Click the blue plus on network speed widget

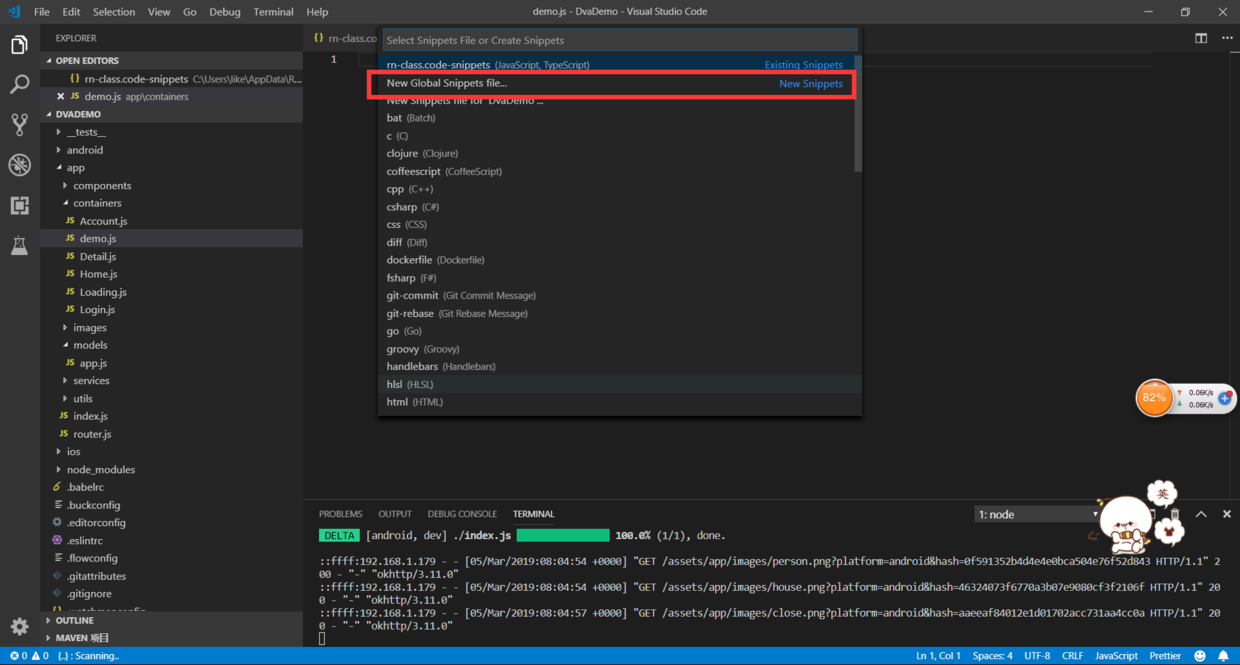click(x=1224, y=398)
